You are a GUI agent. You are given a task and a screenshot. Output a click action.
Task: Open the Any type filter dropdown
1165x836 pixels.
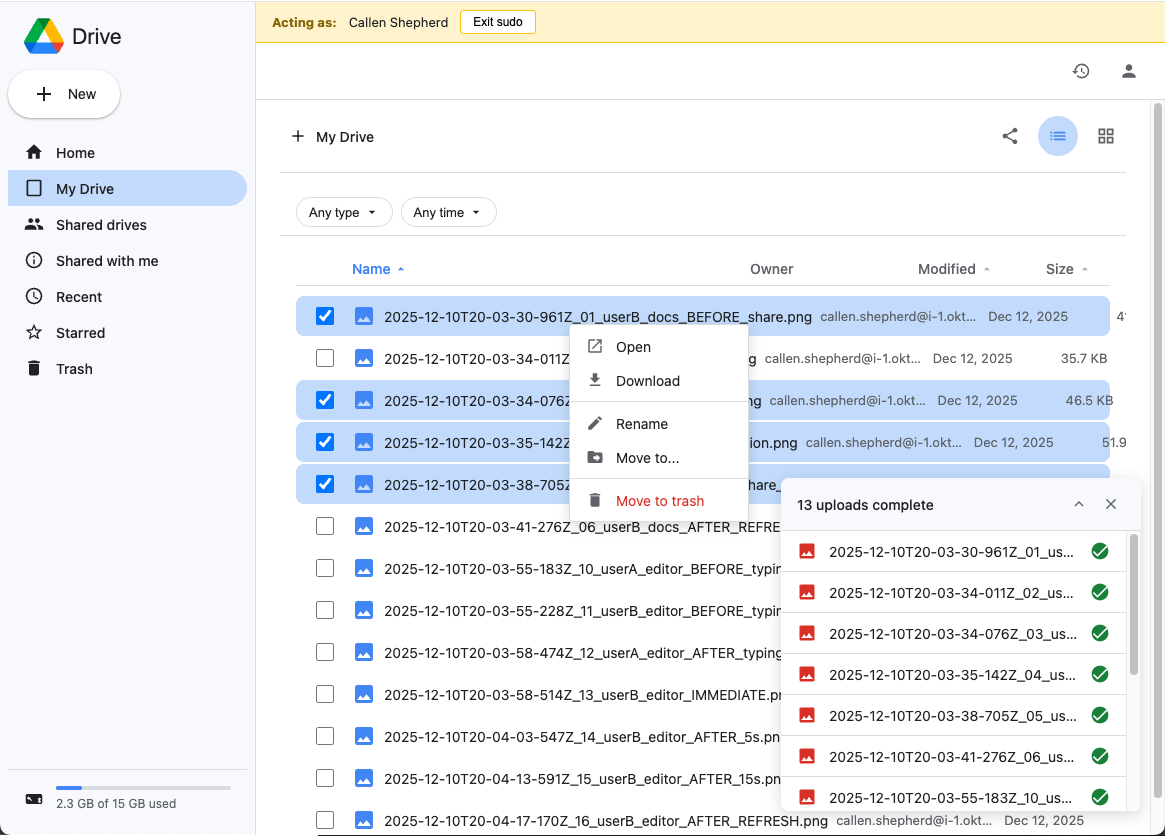click(x=344, y=212)
